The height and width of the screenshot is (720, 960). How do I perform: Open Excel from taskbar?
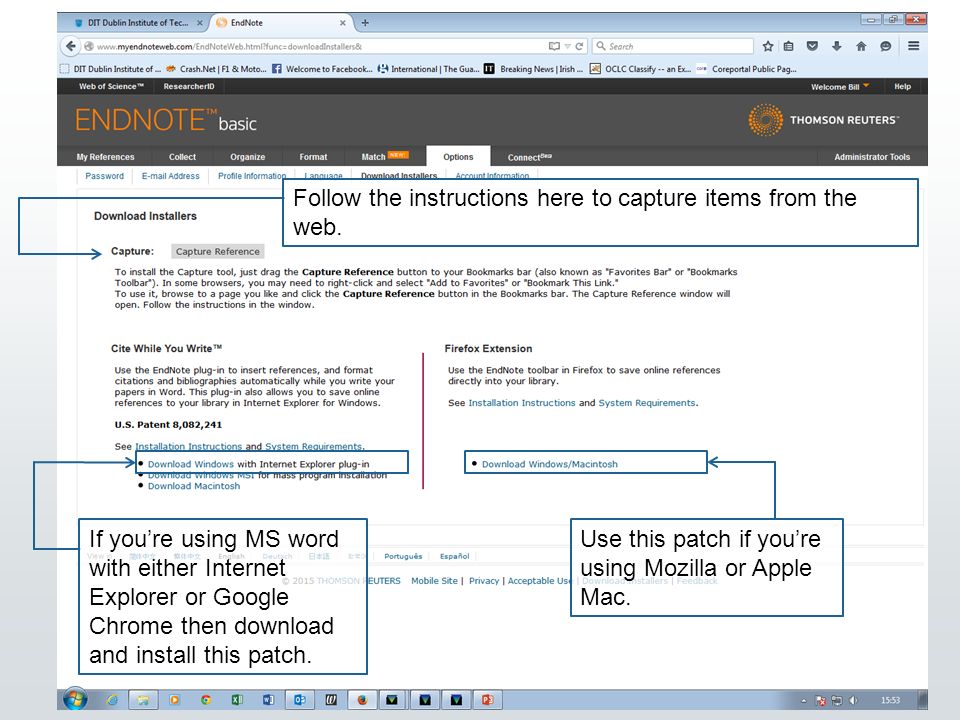tap(237, 700)
